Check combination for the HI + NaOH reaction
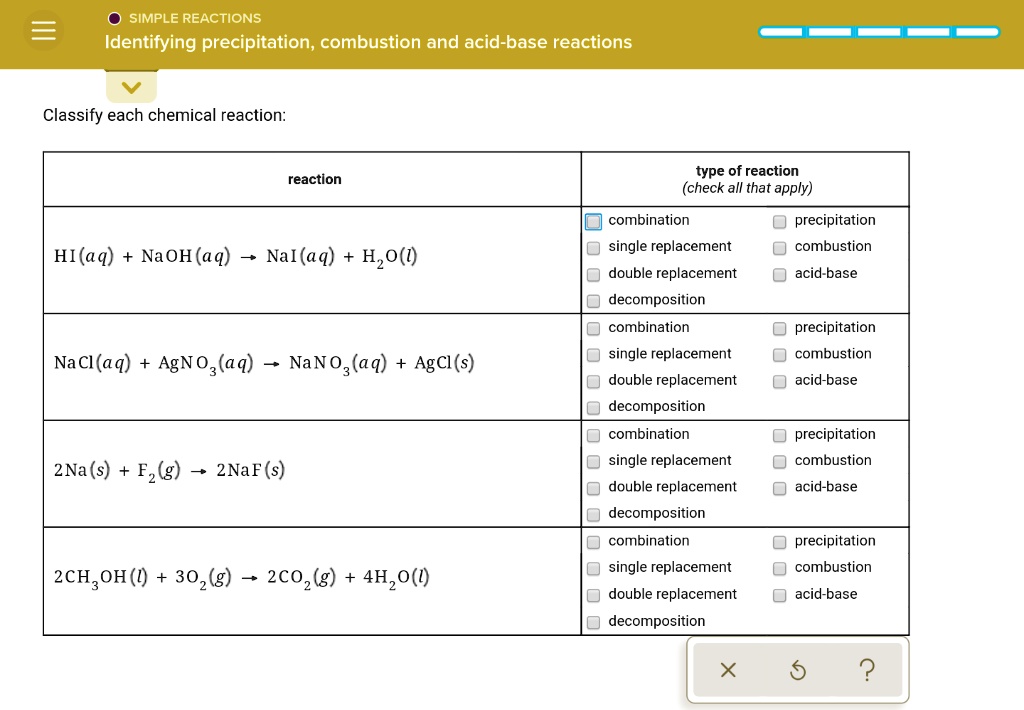The width and height of the screenshot is (1024, 710). 593,220
